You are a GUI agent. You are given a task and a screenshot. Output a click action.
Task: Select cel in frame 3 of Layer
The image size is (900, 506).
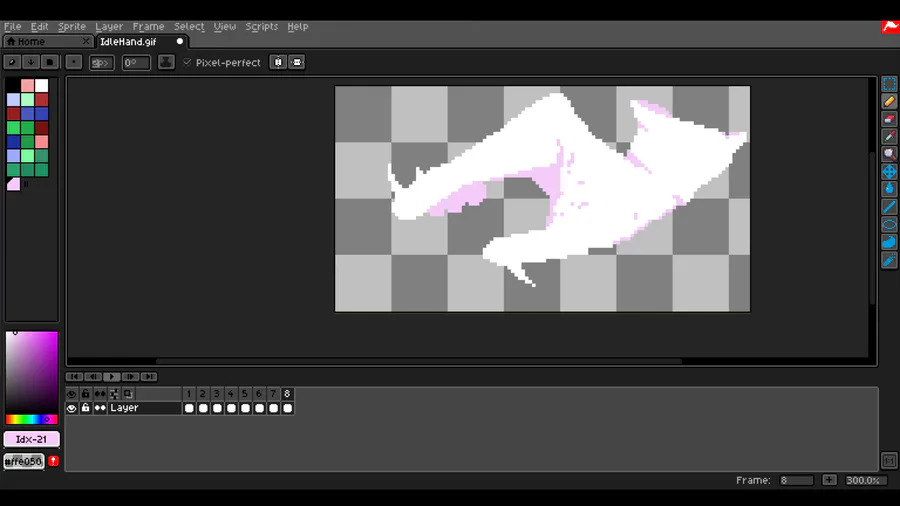click(x=217, y=408)
